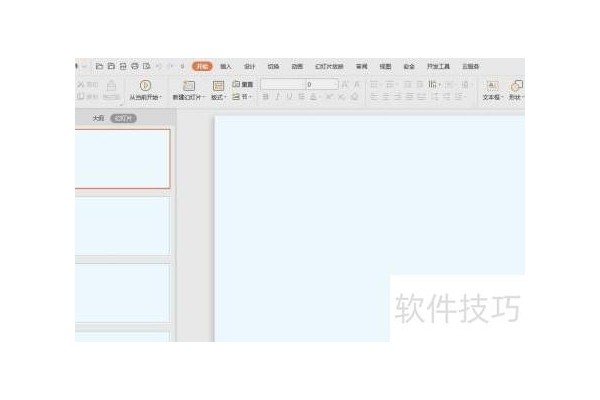600x400 pixels.
Task: Expand 新建幻灯片 dropdown arrow
Action: pos(204,97)
